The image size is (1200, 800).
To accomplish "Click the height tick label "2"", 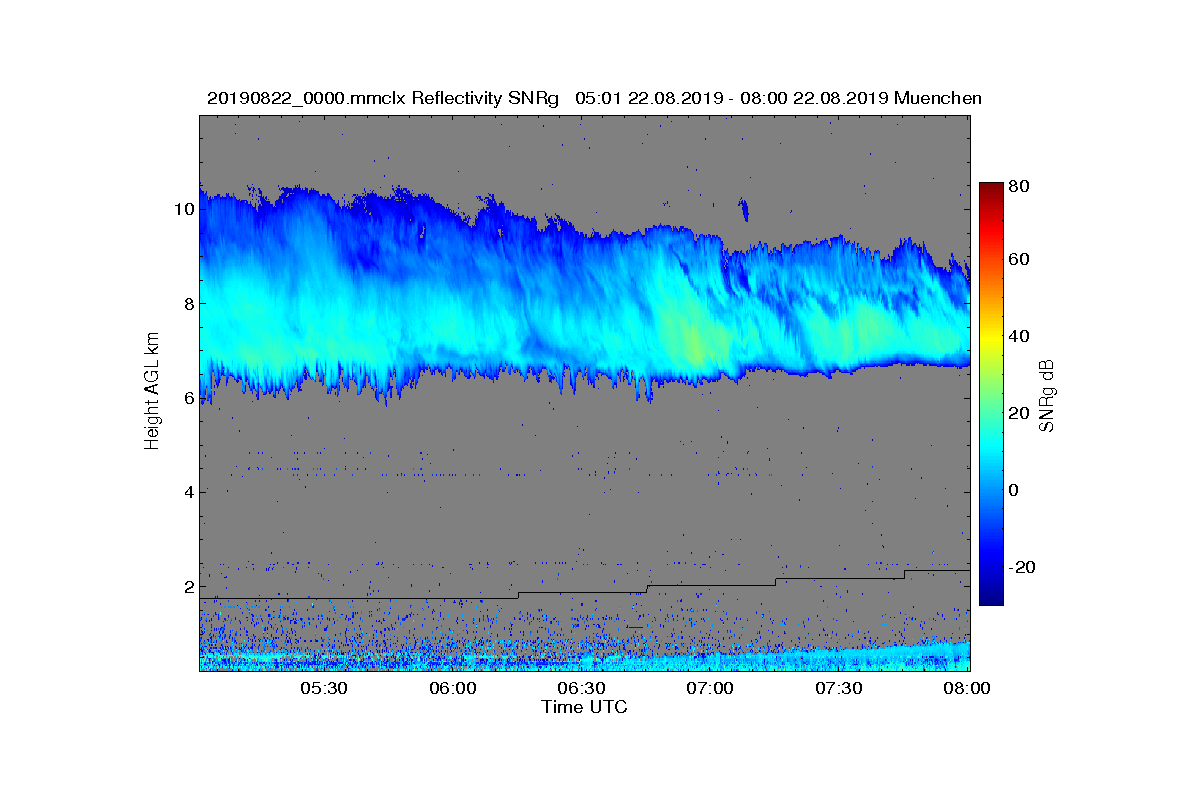I will pyautogui.click(x=188, y=586).
